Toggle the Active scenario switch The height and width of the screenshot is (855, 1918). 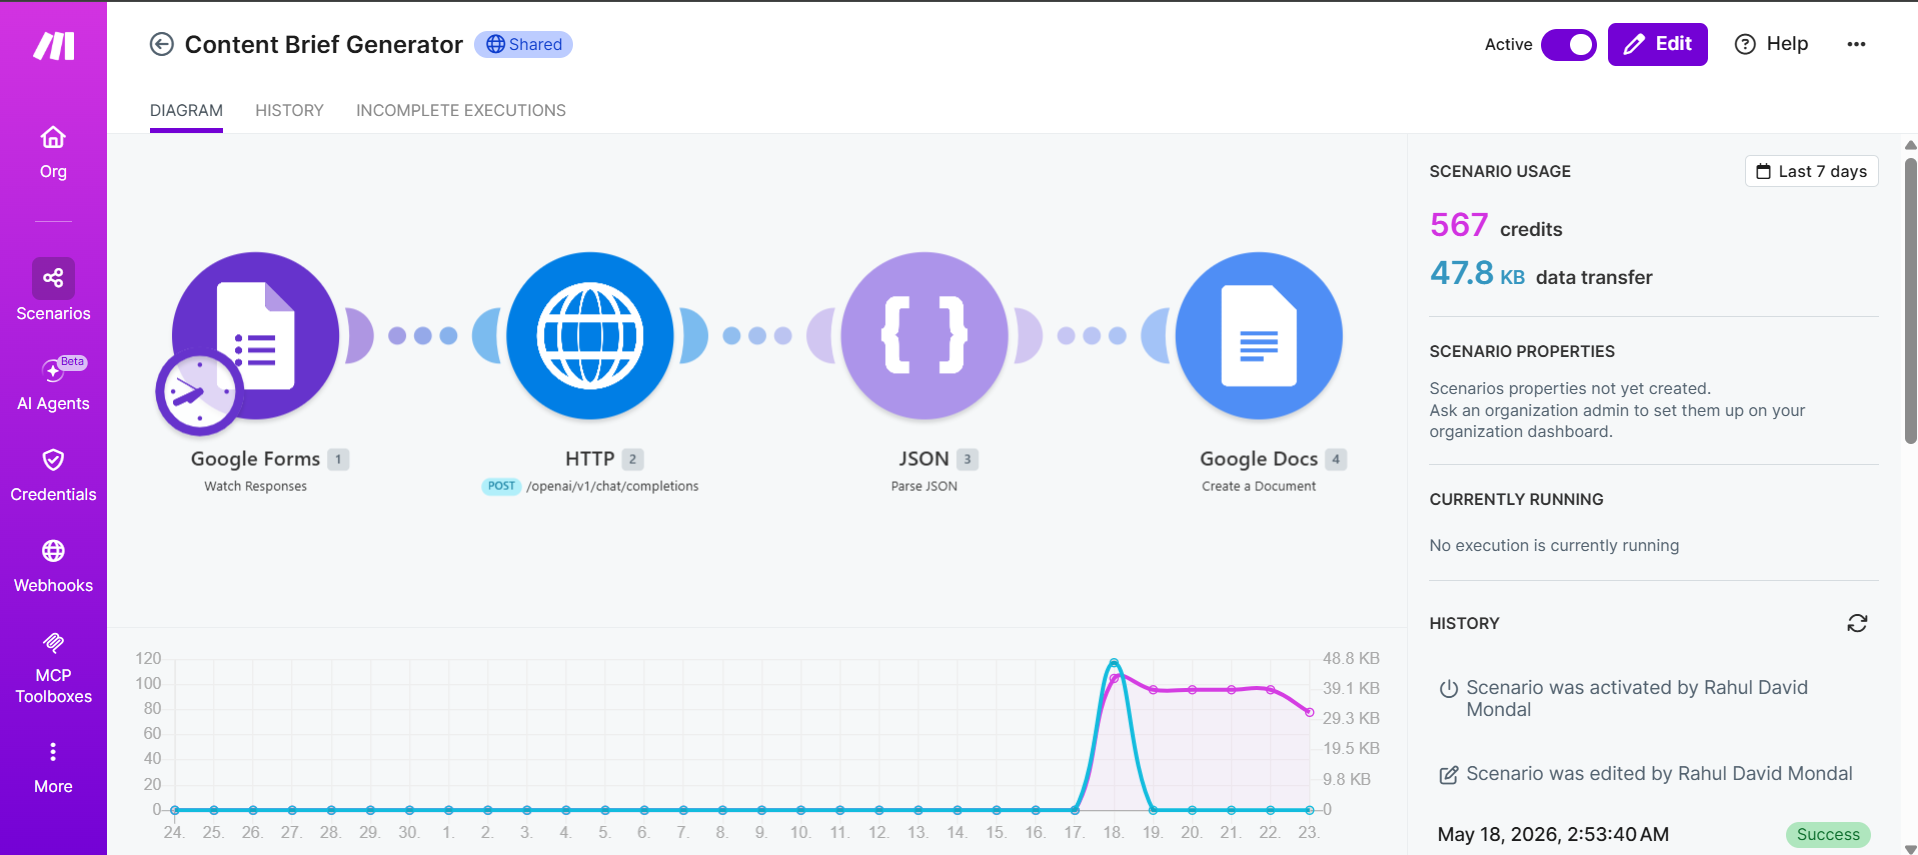point(1569,44)
